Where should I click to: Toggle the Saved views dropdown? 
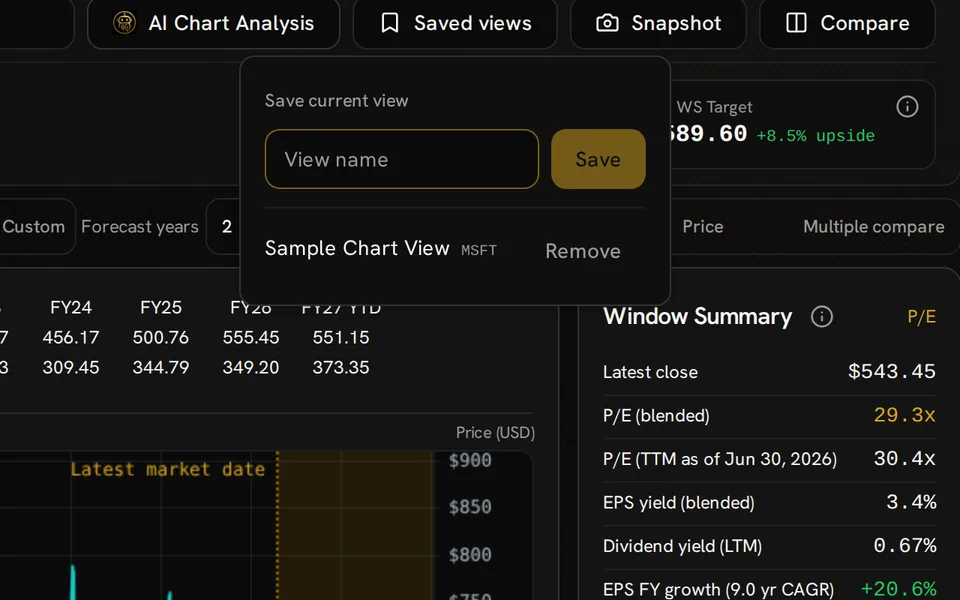455,23
